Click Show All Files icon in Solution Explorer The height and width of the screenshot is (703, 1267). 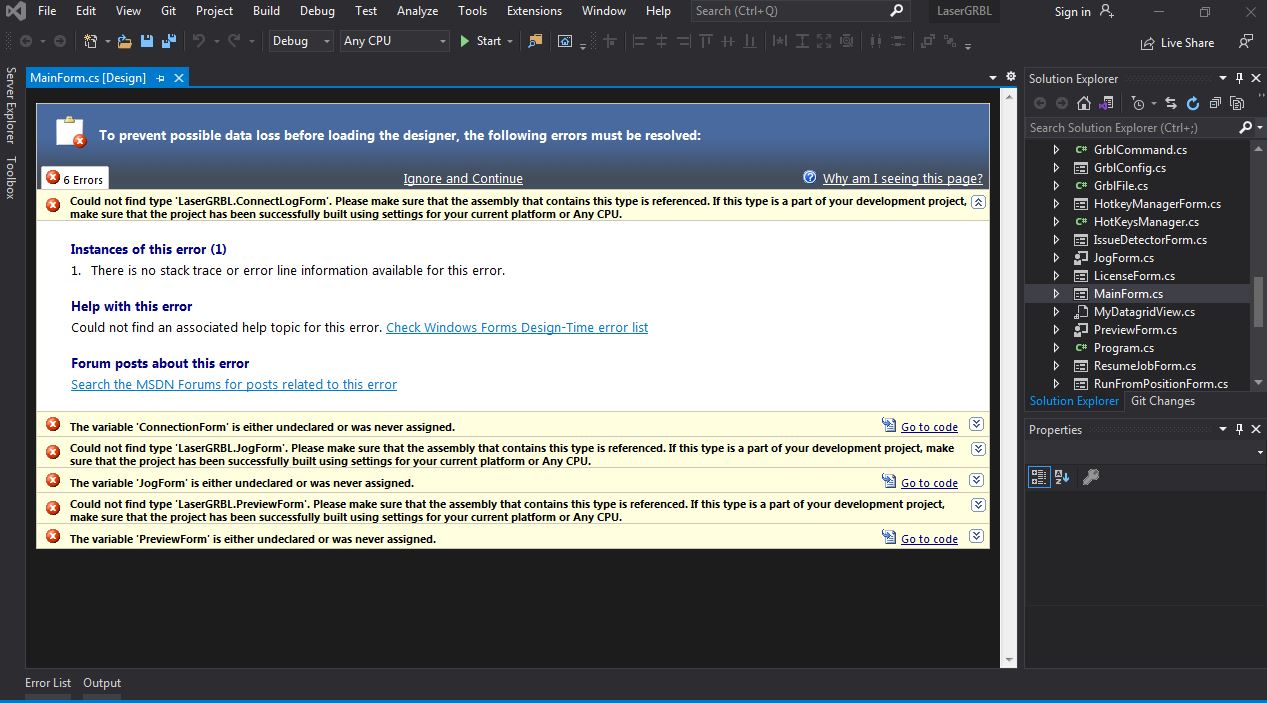point(1237,103)
